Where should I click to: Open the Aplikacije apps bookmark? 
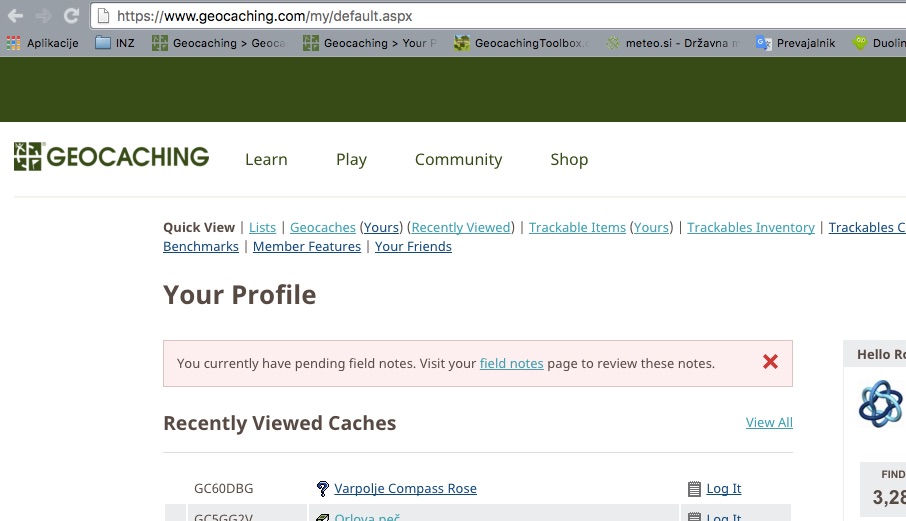42,43
